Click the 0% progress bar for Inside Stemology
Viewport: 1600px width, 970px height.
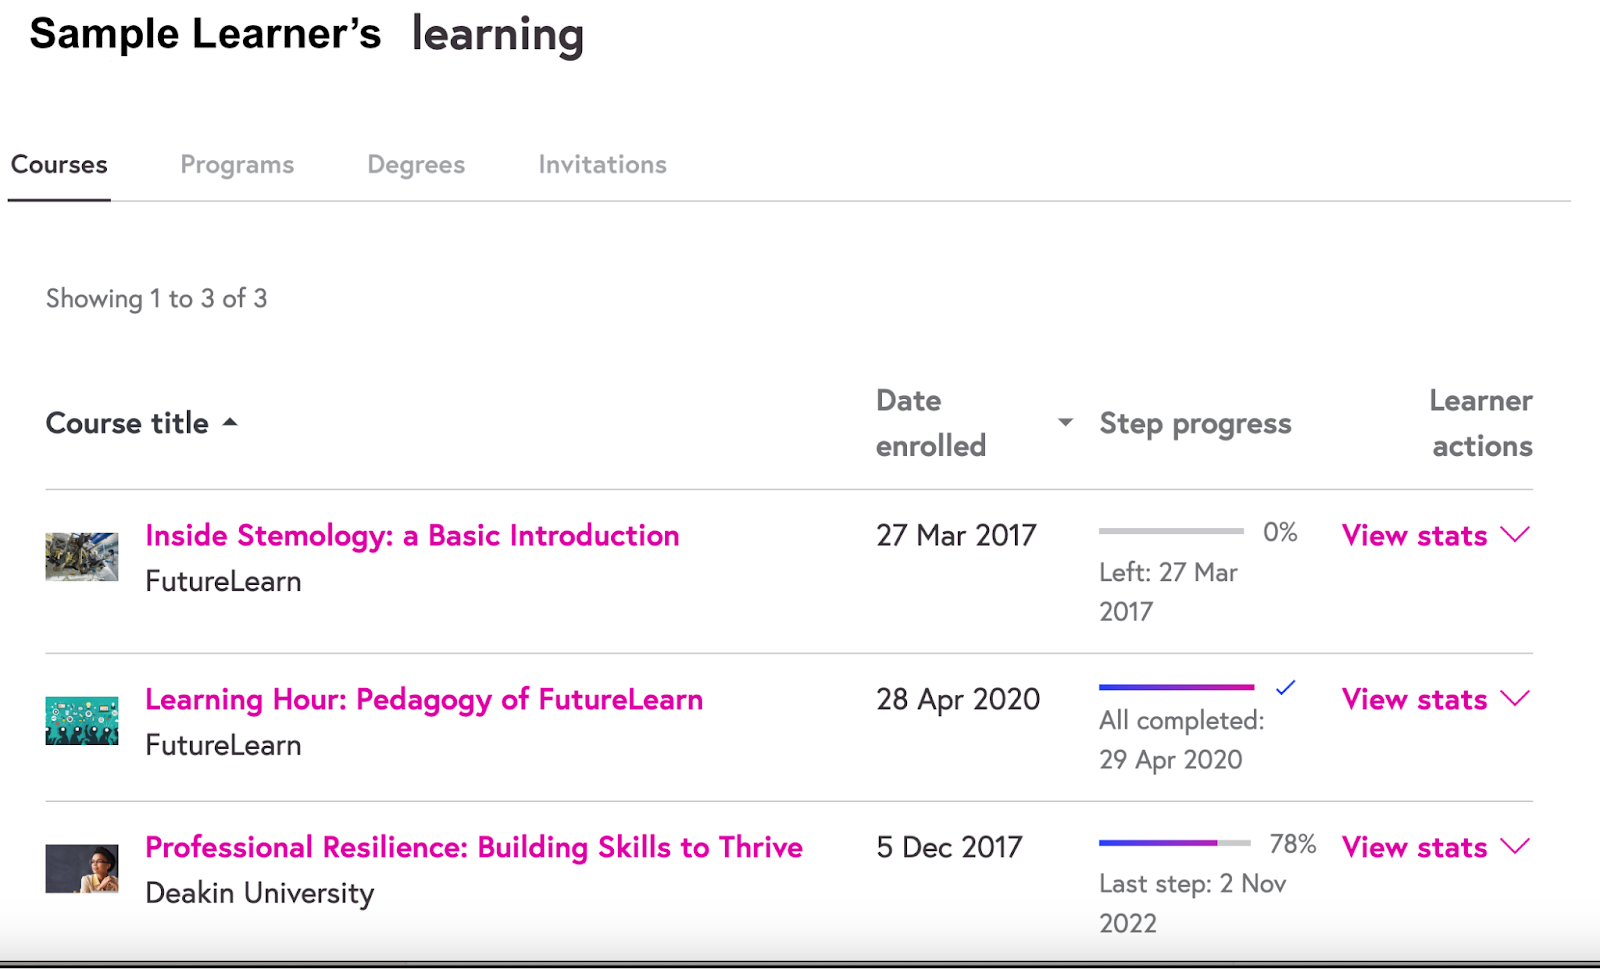(1170, 532)
